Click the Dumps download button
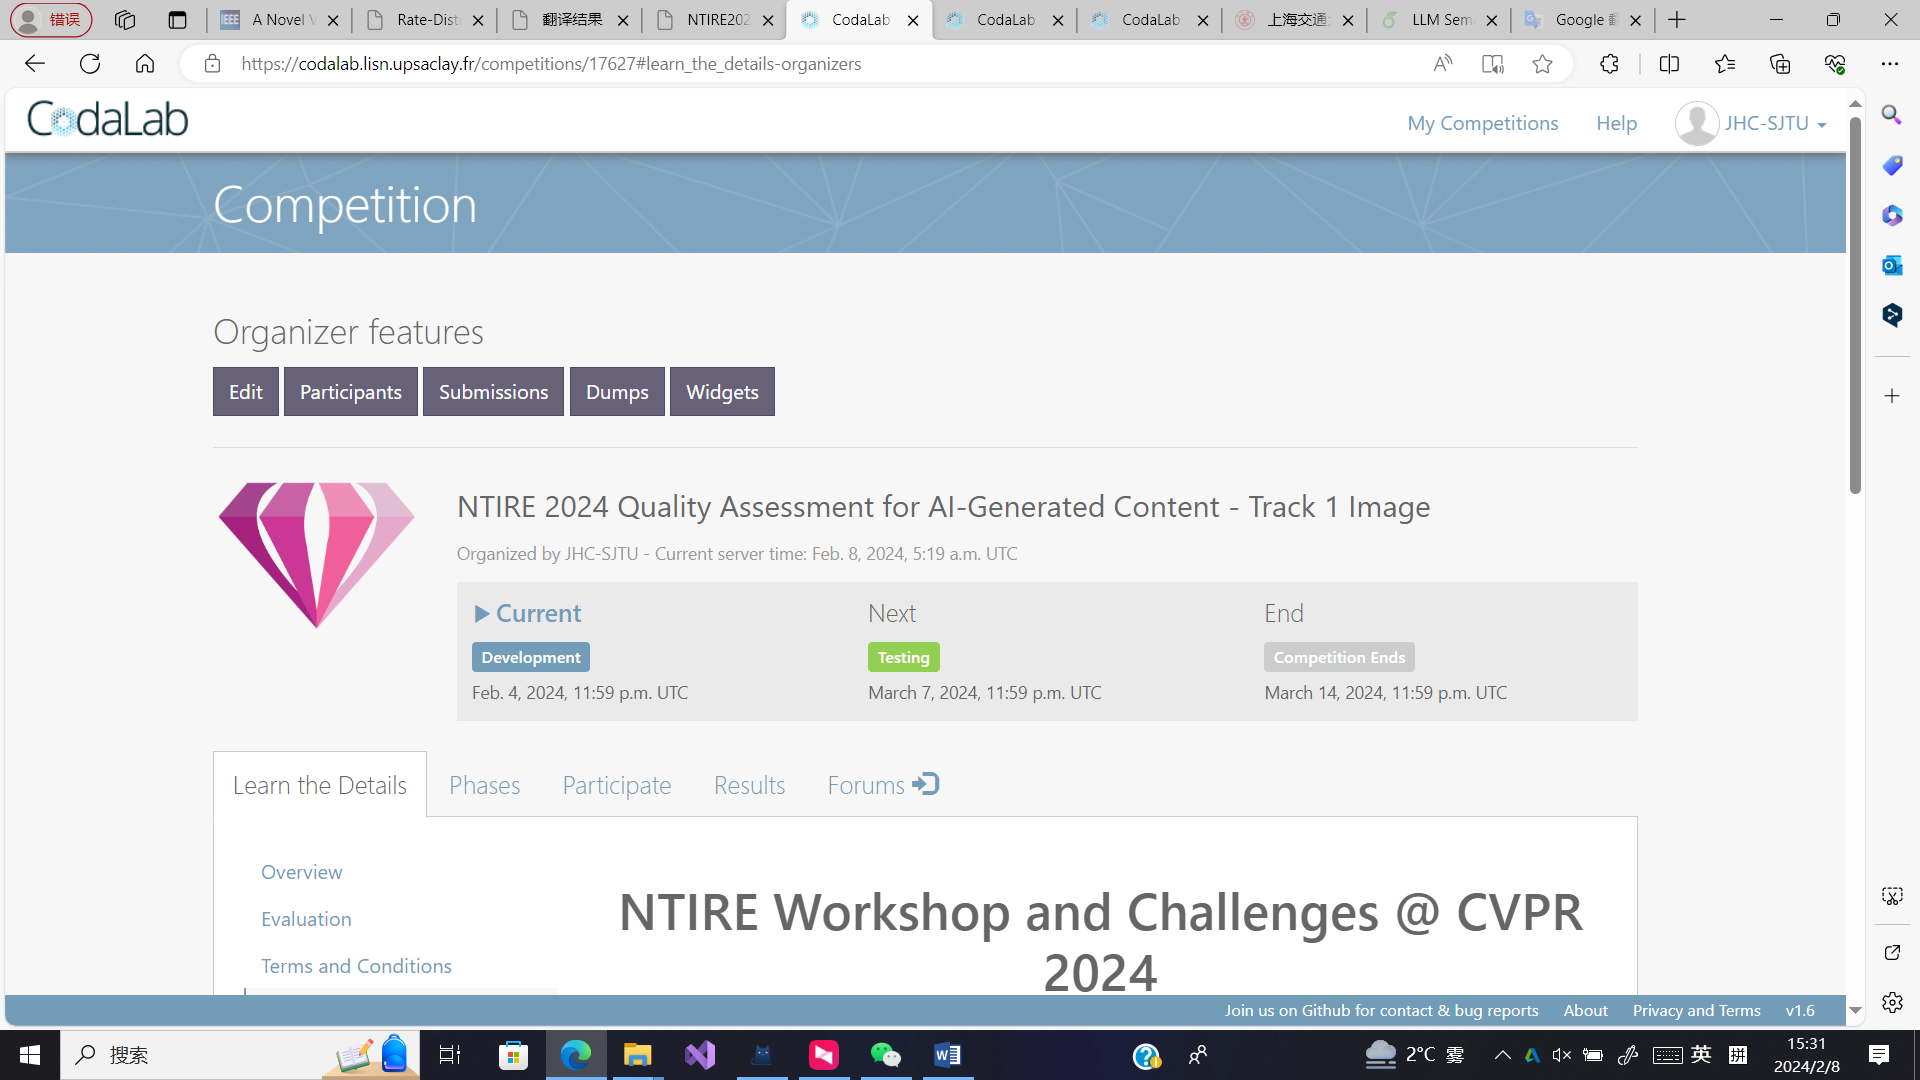Viewport: 1920px width, 1080px height. coord(617,390)
